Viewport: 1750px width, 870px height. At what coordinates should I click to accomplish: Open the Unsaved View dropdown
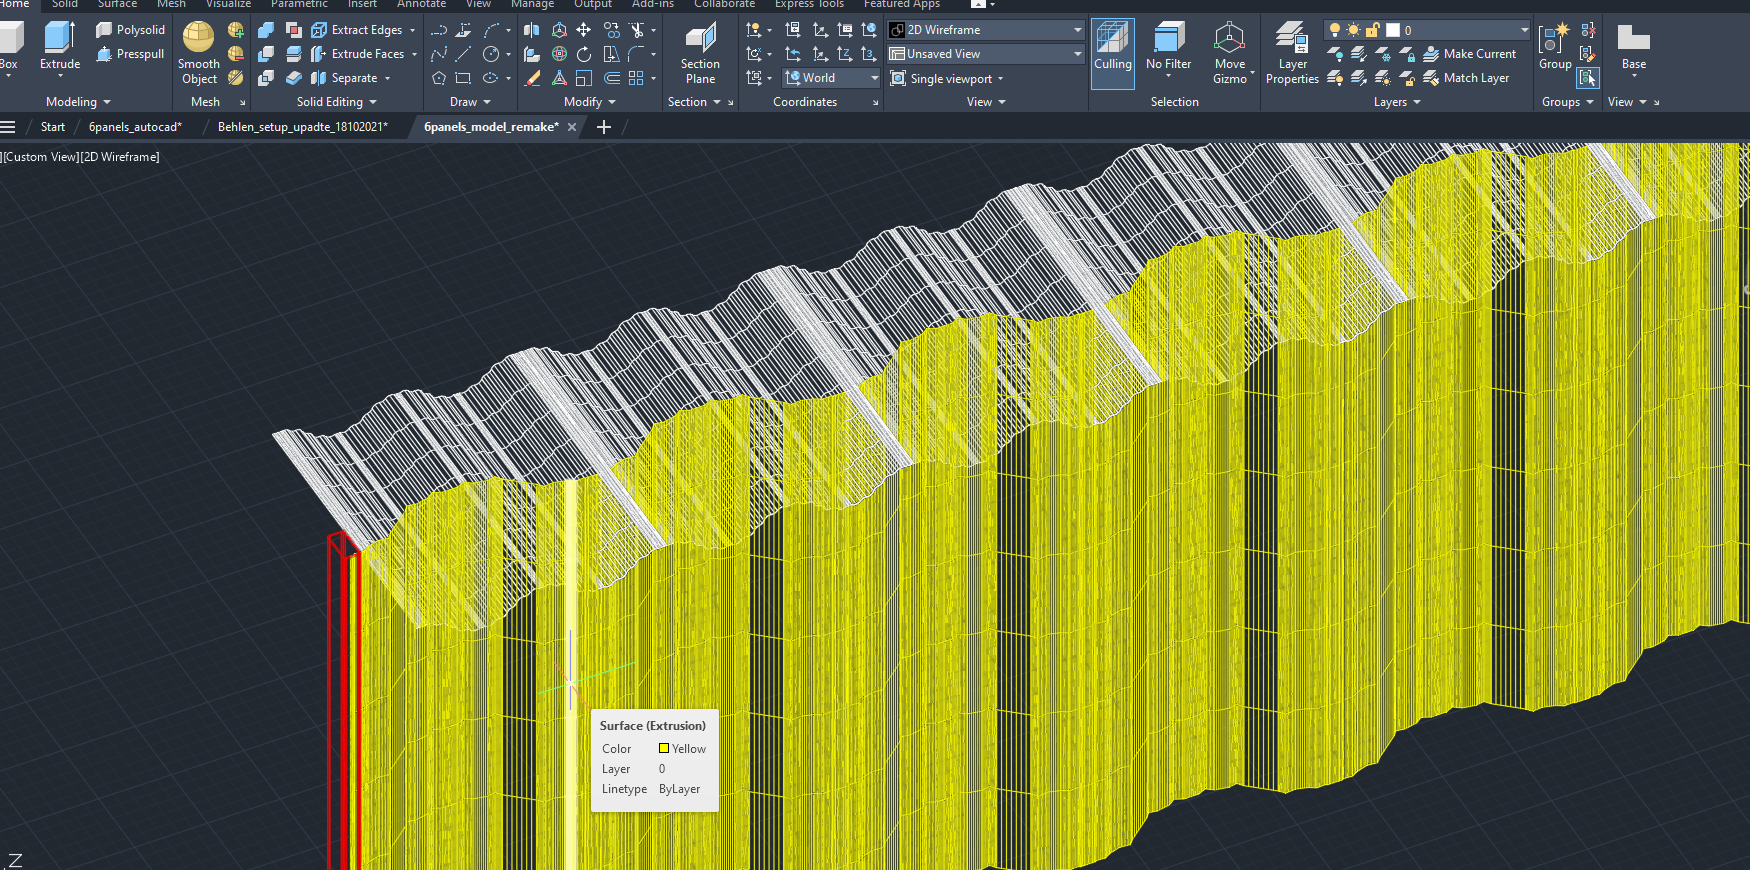(x=986, y=54)
